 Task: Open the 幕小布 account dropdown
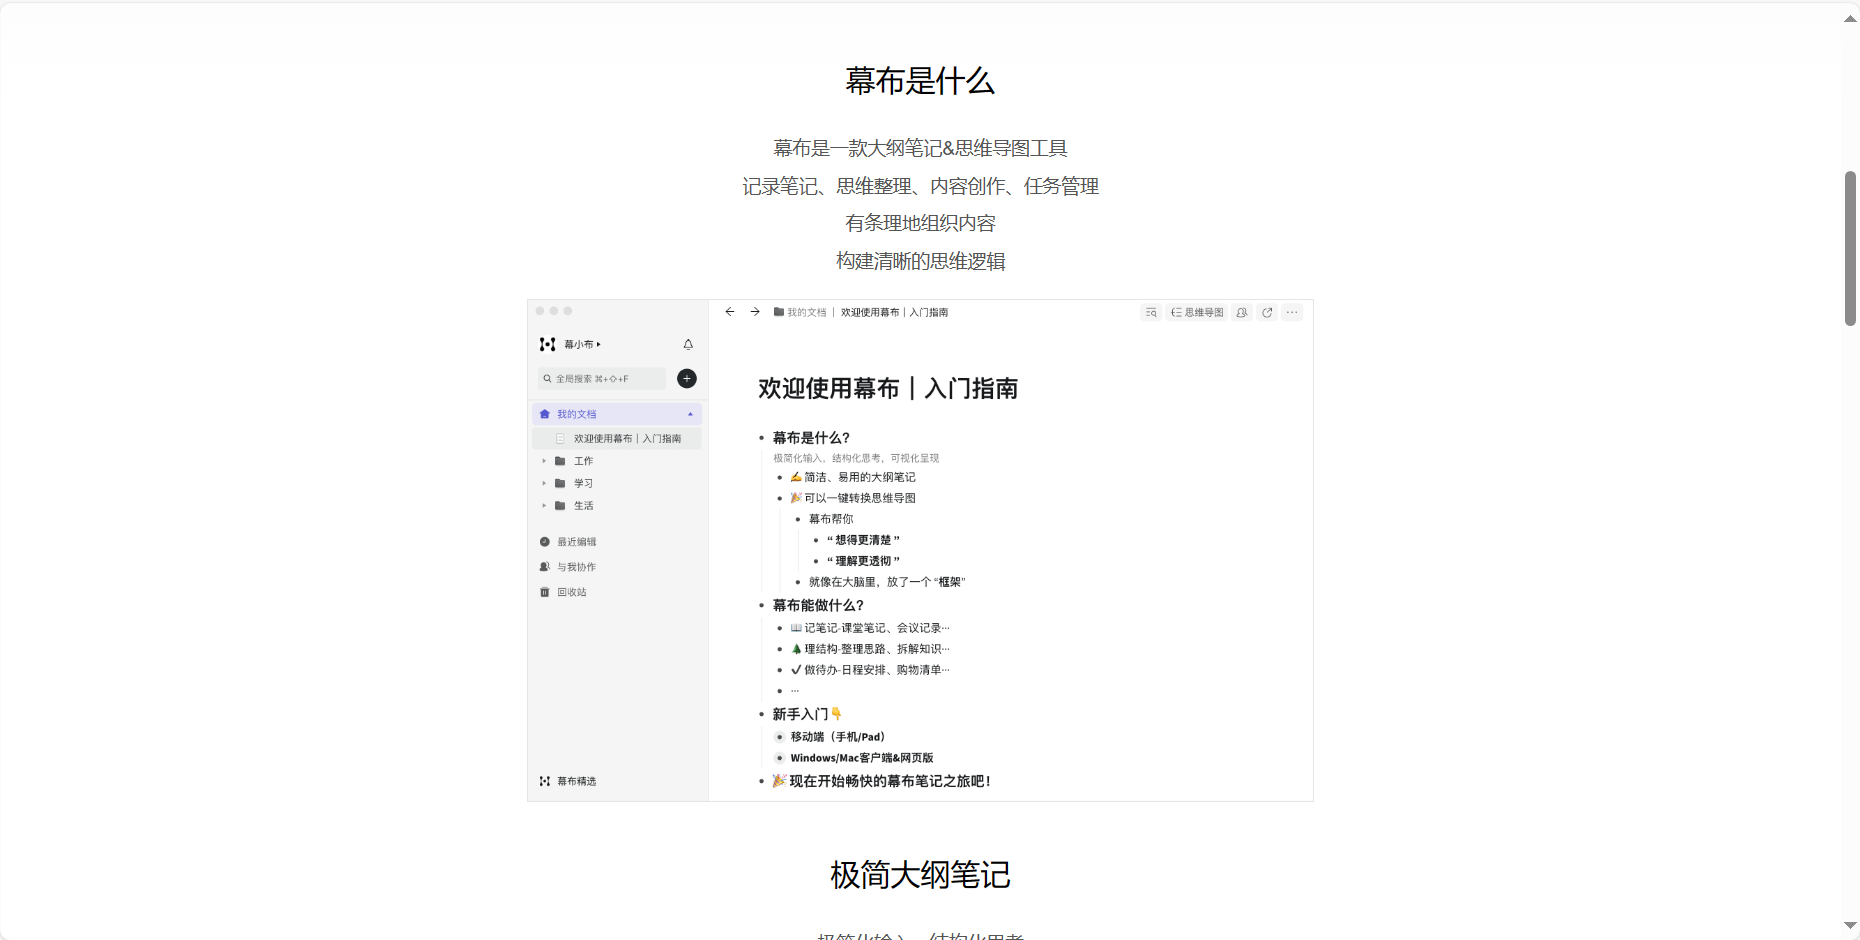(x=582, y=345)
